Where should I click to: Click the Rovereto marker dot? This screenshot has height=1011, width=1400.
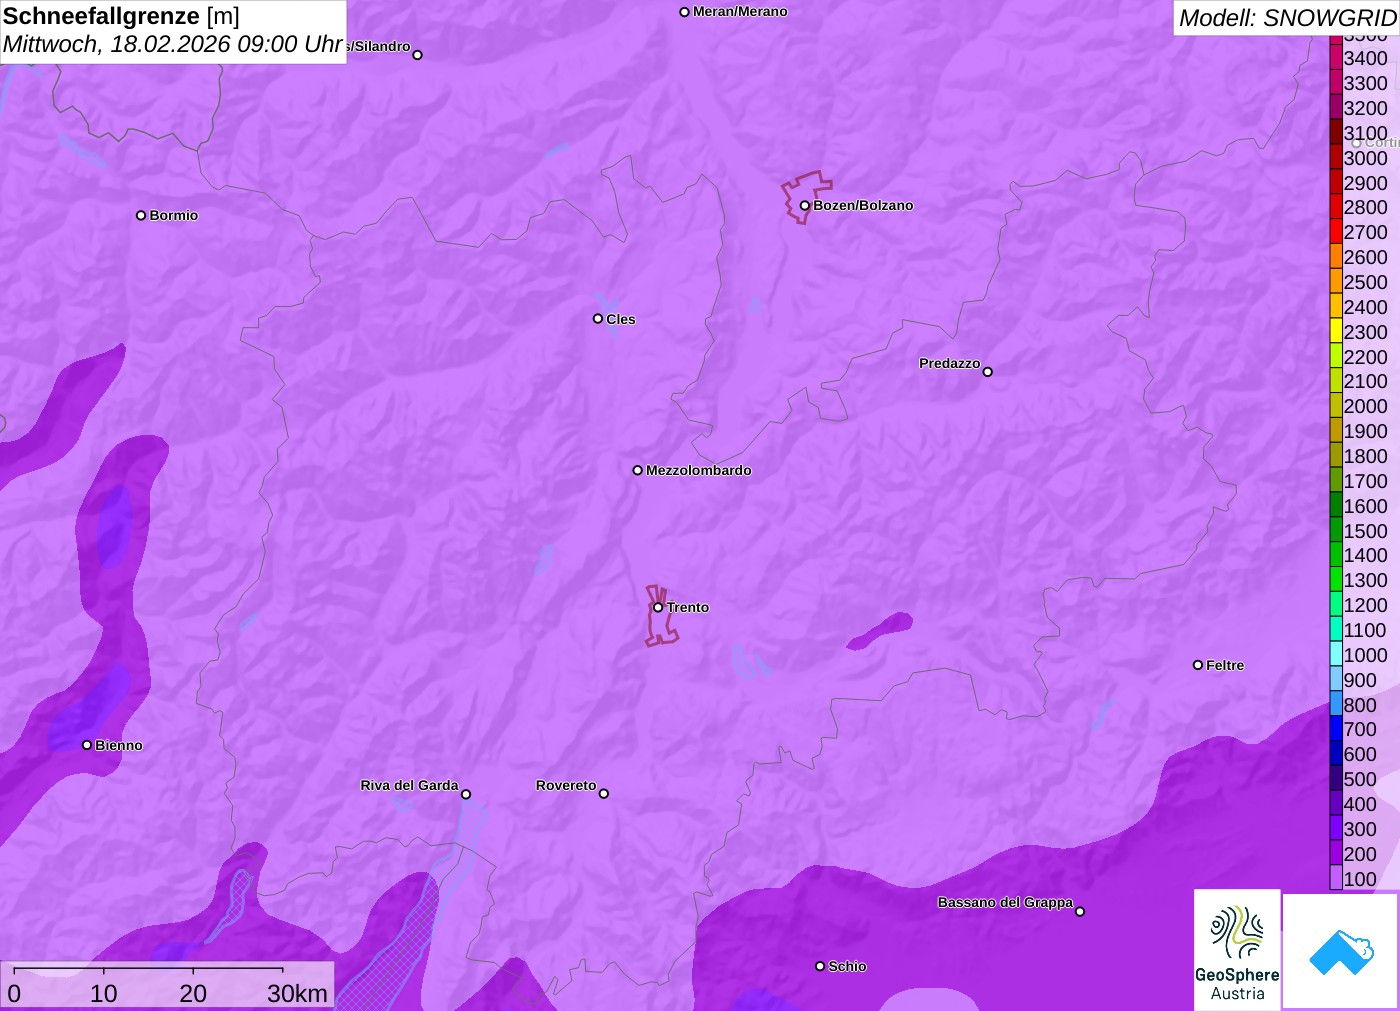tap(604, 794)
